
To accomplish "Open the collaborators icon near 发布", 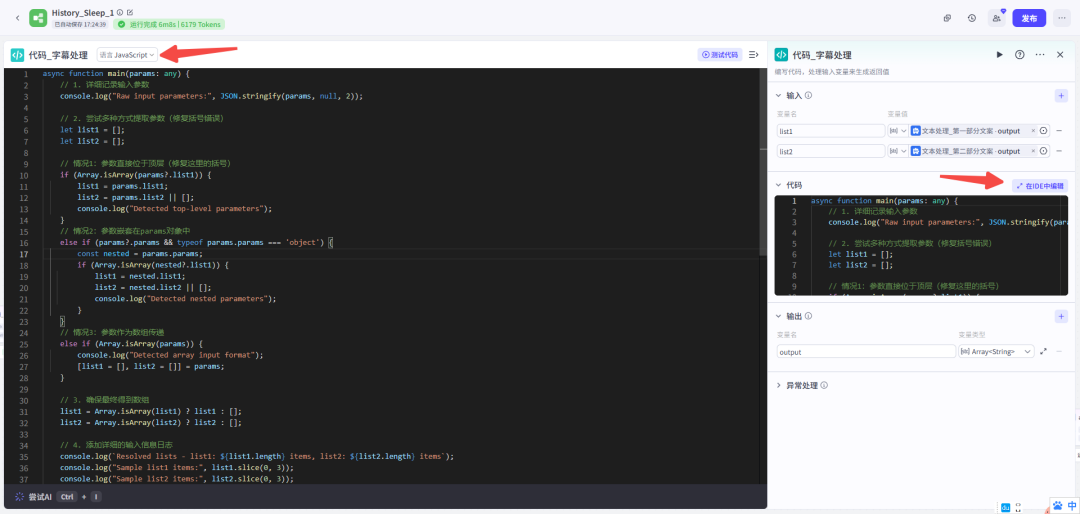I will 996,18.
